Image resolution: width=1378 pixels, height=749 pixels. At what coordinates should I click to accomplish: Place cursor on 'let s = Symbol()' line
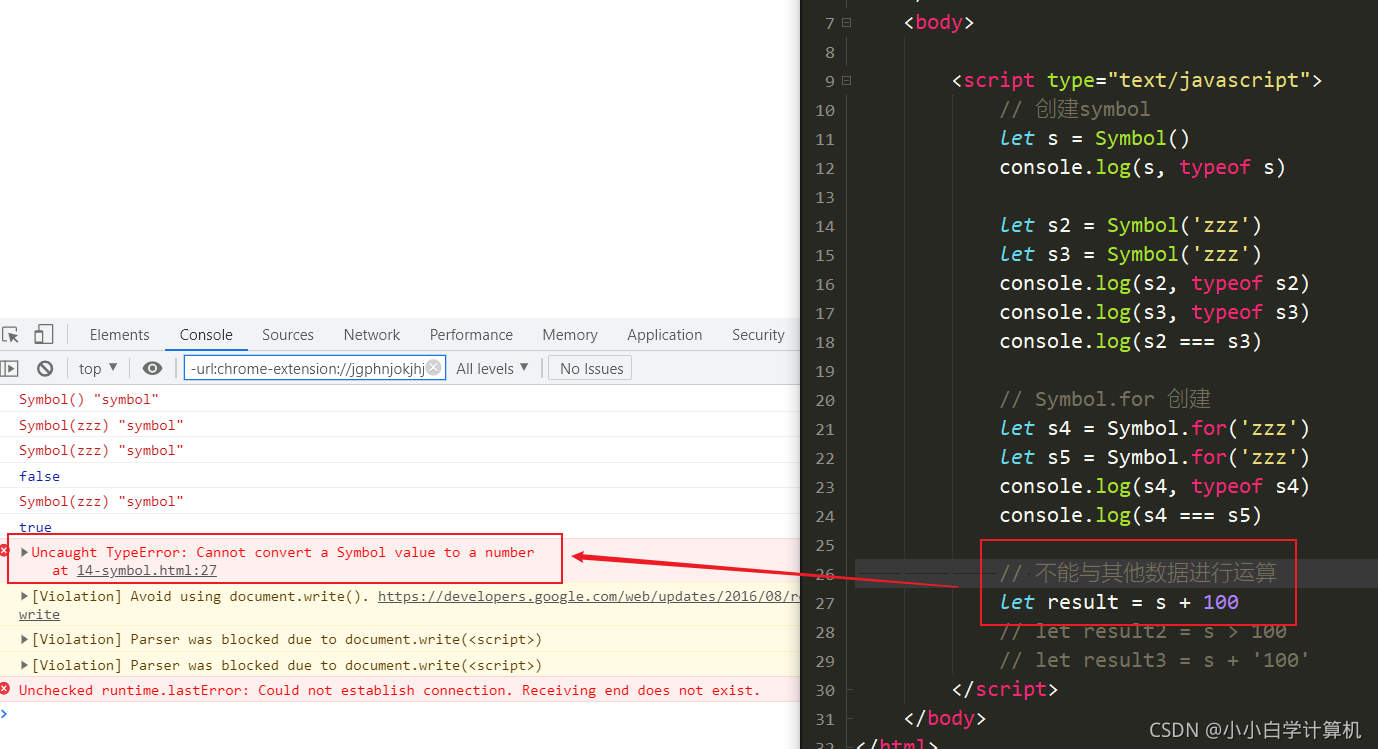point(1095,138)
